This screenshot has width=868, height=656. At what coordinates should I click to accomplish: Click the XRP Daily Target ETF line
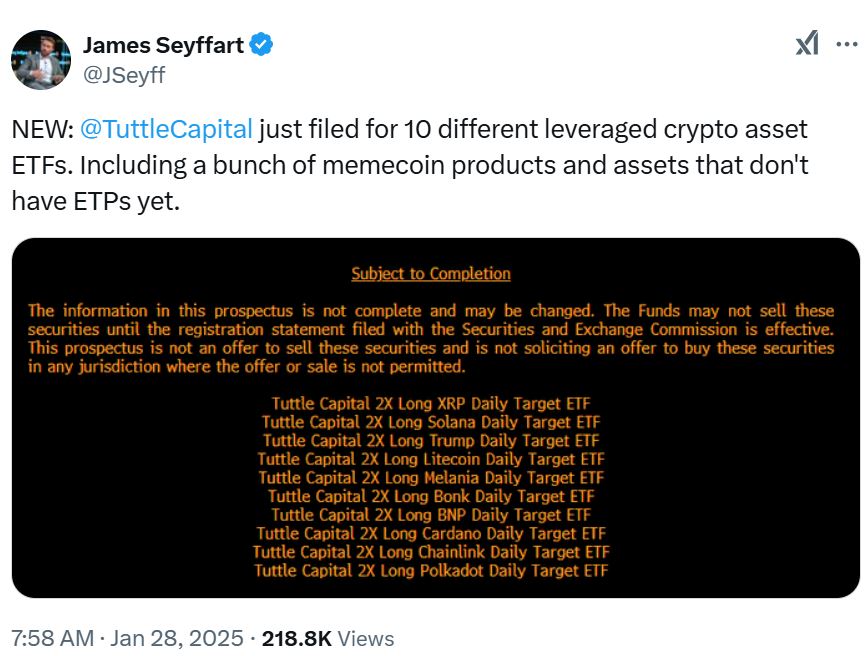click(430, 403)
